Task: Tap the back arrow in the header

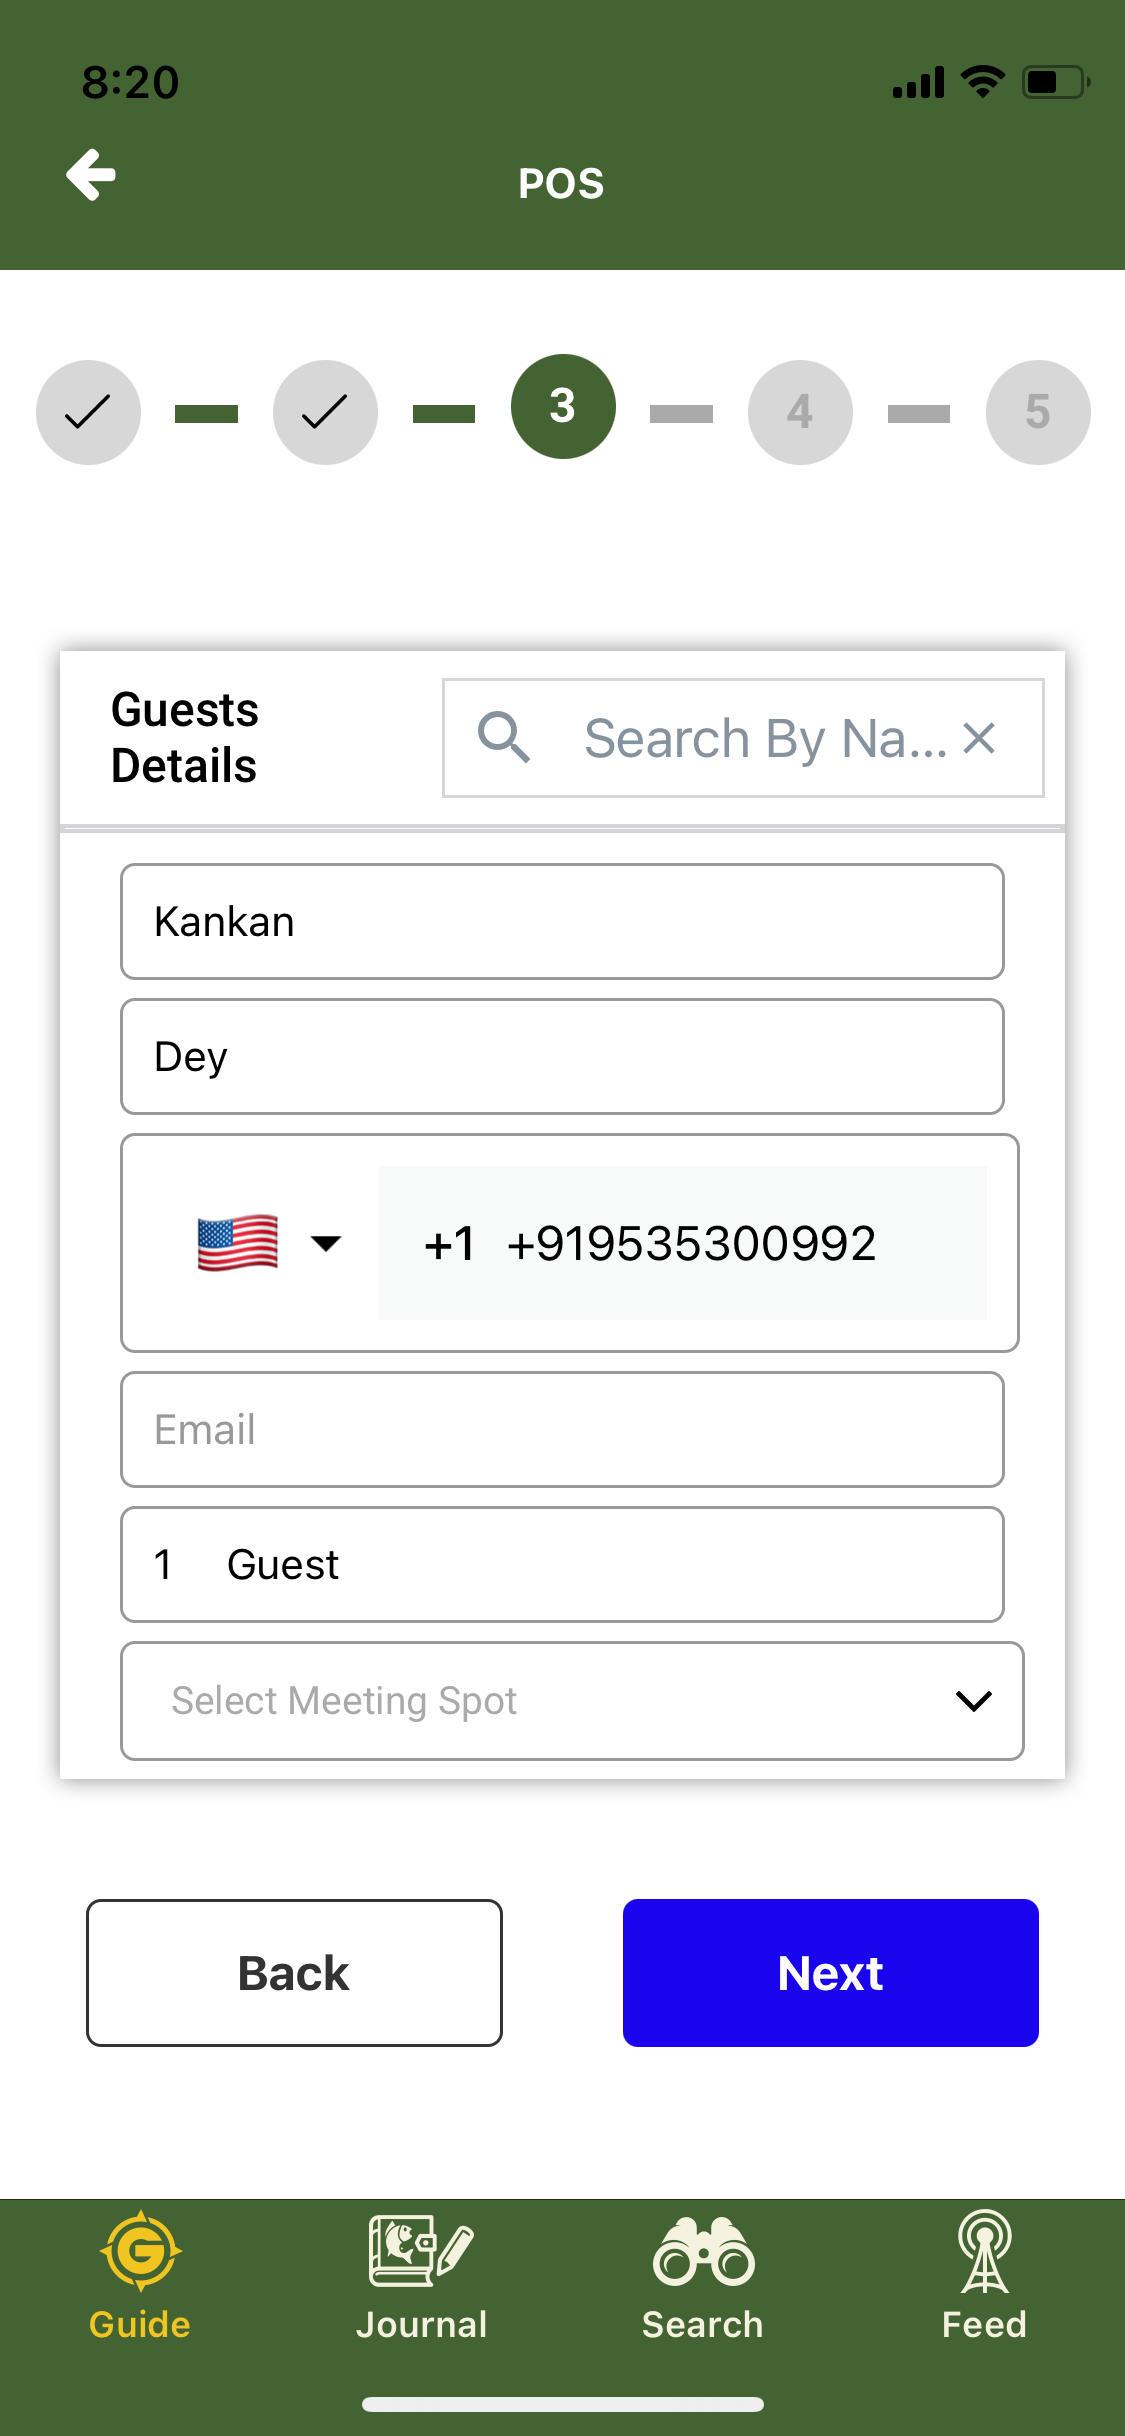Action: click(x=91, y=176)
